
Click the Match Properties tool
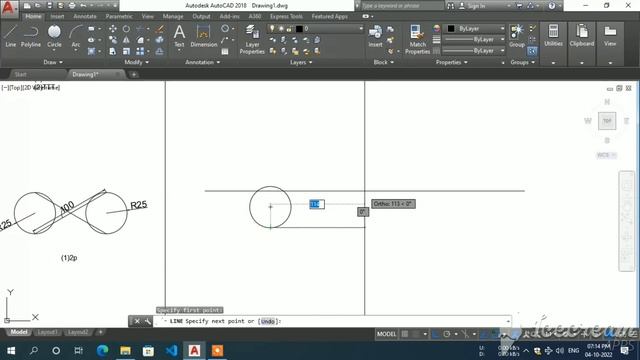click(417, 40)
